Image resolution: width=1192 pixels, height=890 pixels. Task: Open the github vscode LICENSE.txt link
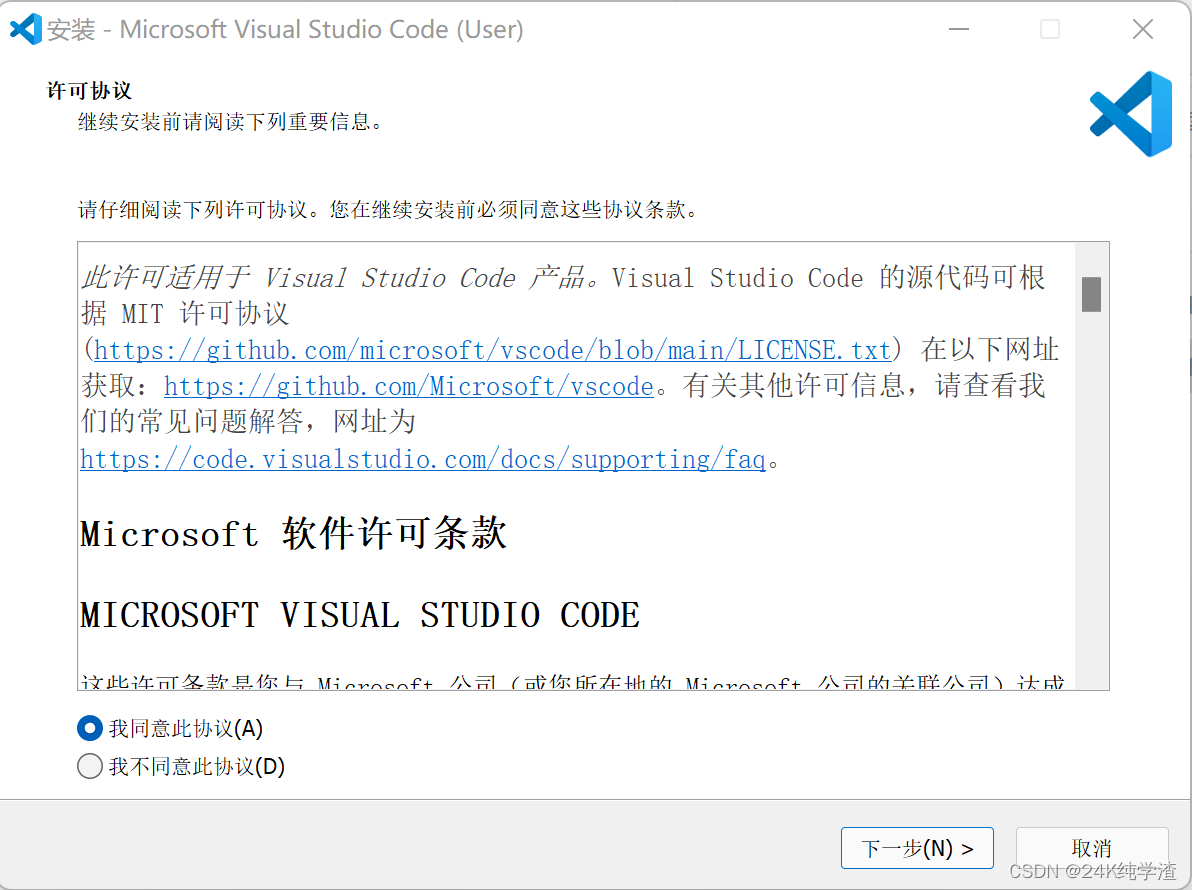(492, 350)
